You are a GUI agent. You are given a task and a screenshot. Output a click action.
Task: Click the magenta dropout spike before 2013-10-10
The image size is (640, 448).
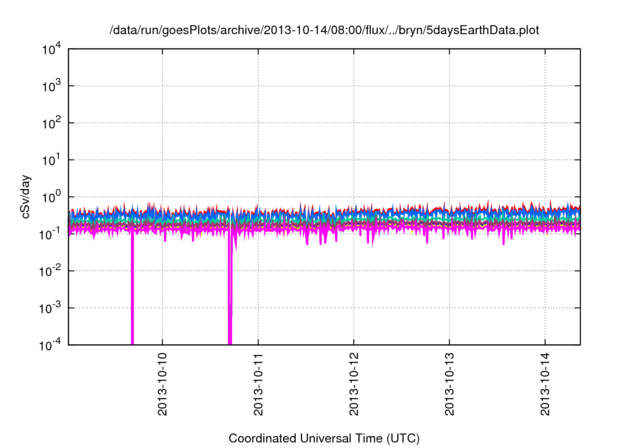pos(132,290)
